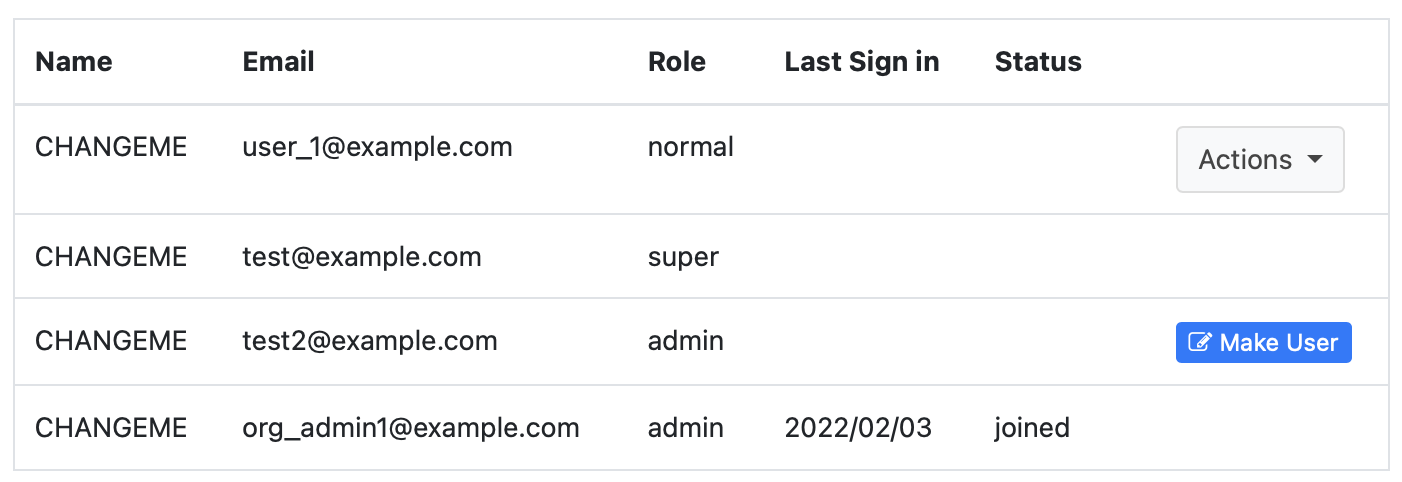The height and width of the screenshot is (482, 1402).
Task: Click the Last Sign in column header
Action: (862, 62)
